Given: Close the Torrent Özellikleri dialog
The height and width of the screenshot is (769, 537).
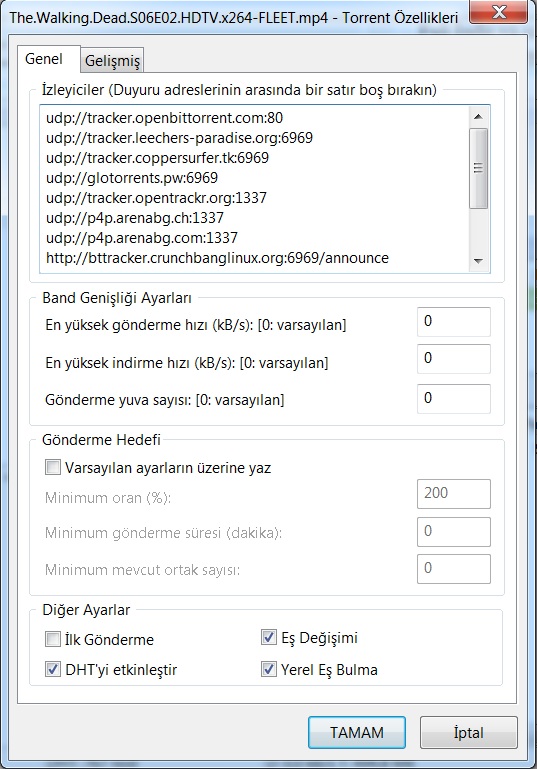Looking at the screenshot, I should click(x=499, y=13).
